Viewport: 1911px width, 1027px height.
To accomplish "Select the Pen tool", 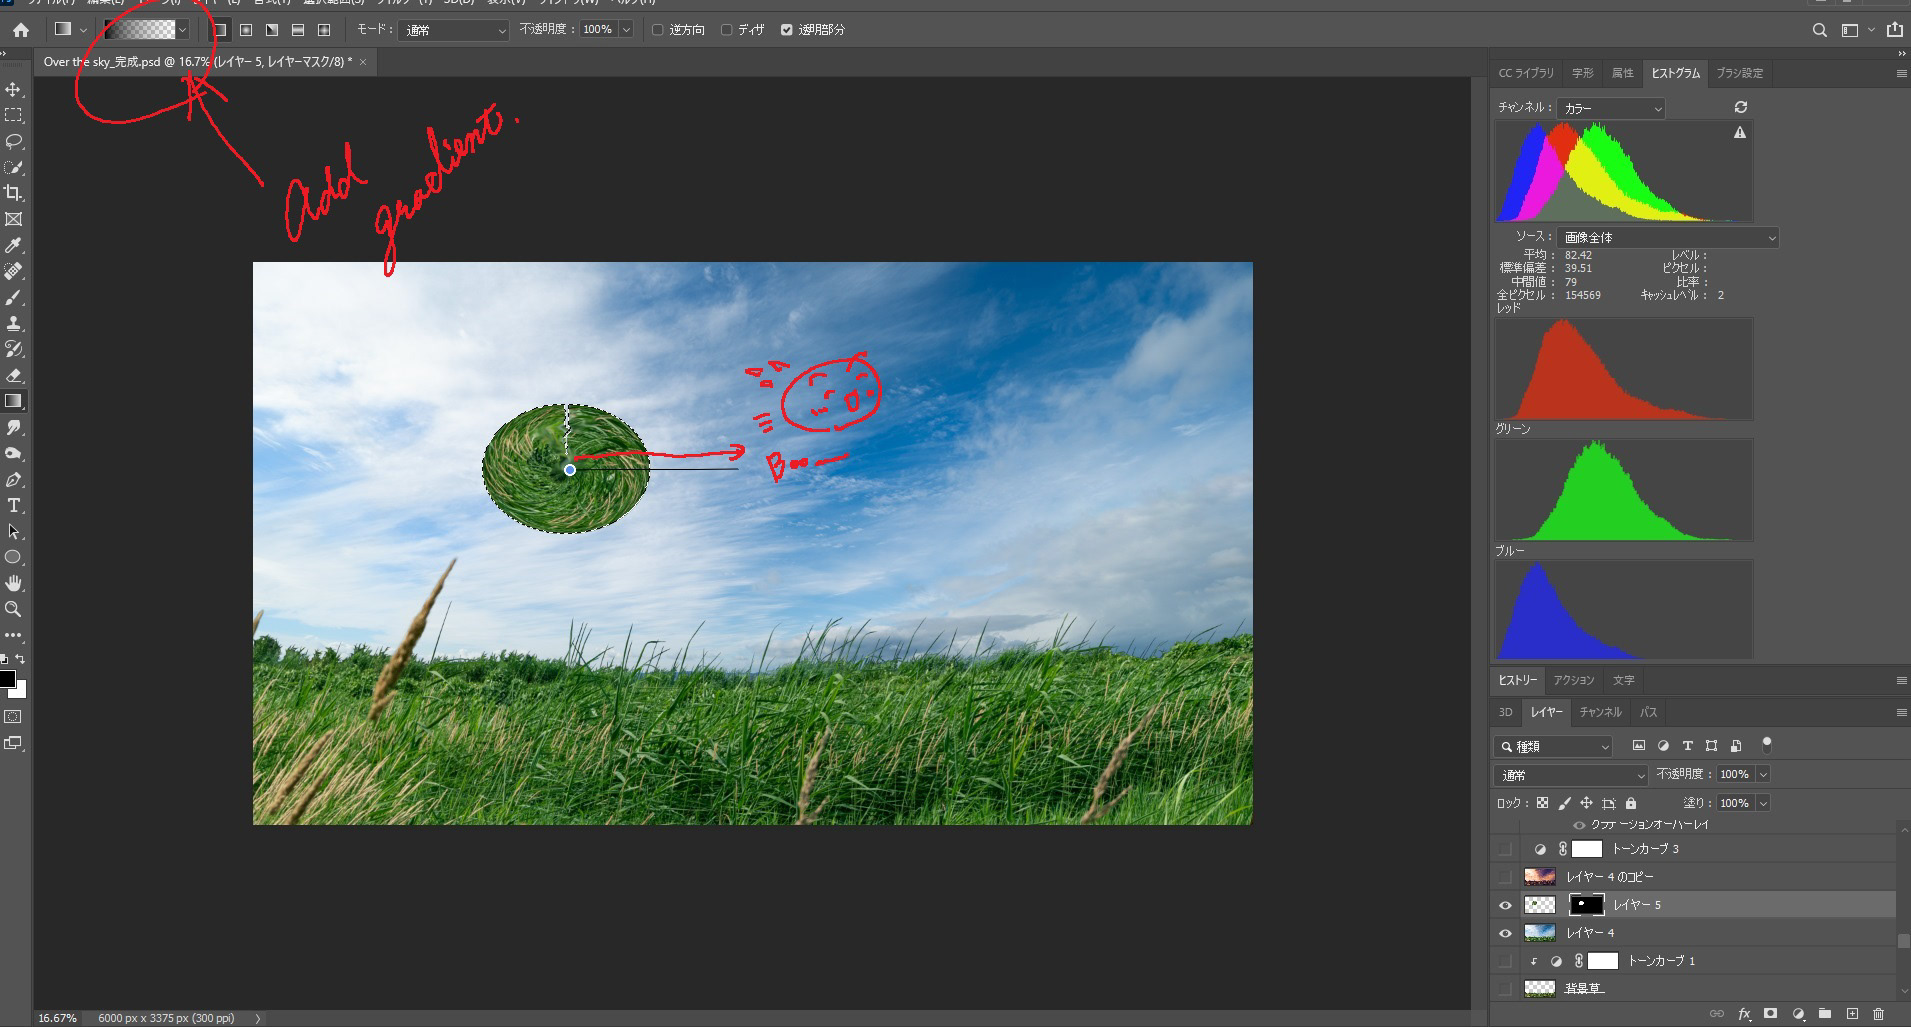I will pyautogui.click(x=14, y=479).
